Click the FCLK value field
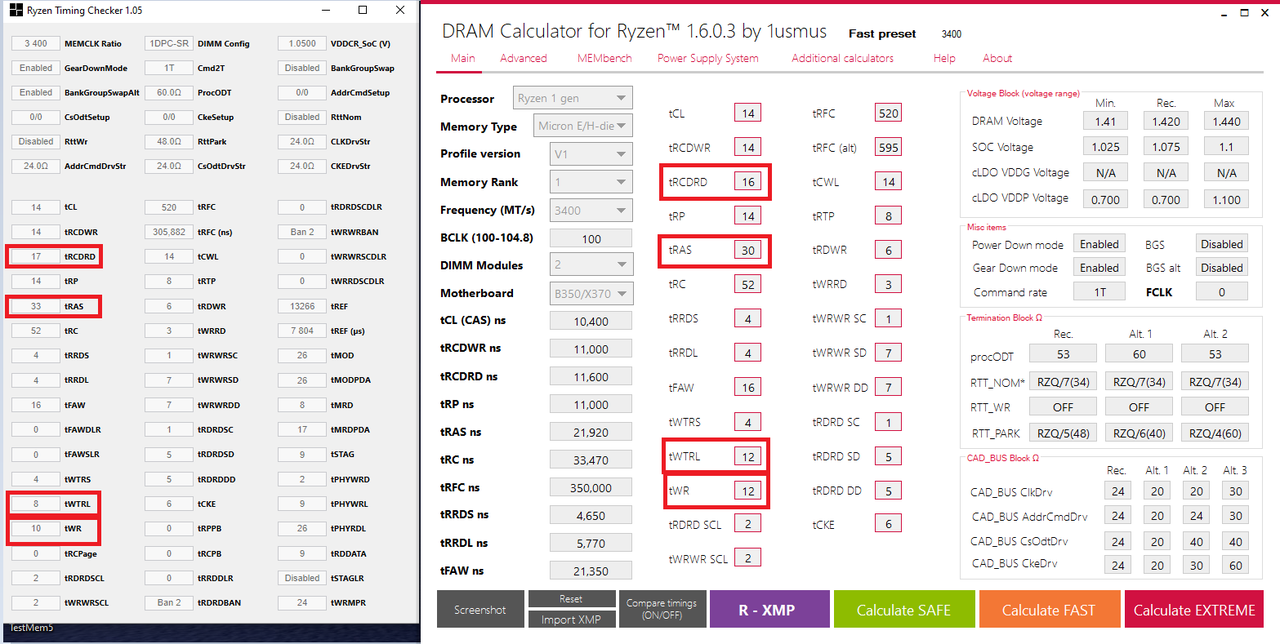 pyautogui.click(x=1222, y=292)
